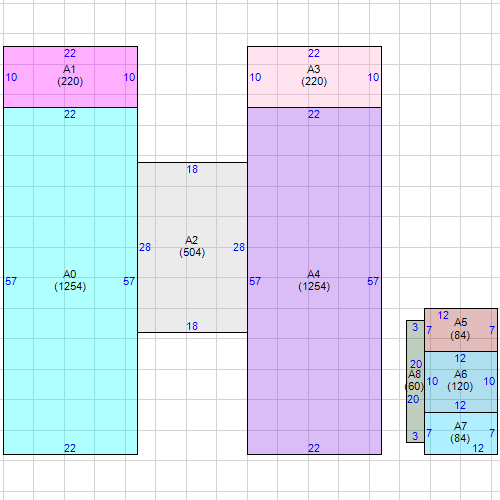Click the left '28' height label of A2
This screenshot has width=500, height=500.
coord(145,247)
